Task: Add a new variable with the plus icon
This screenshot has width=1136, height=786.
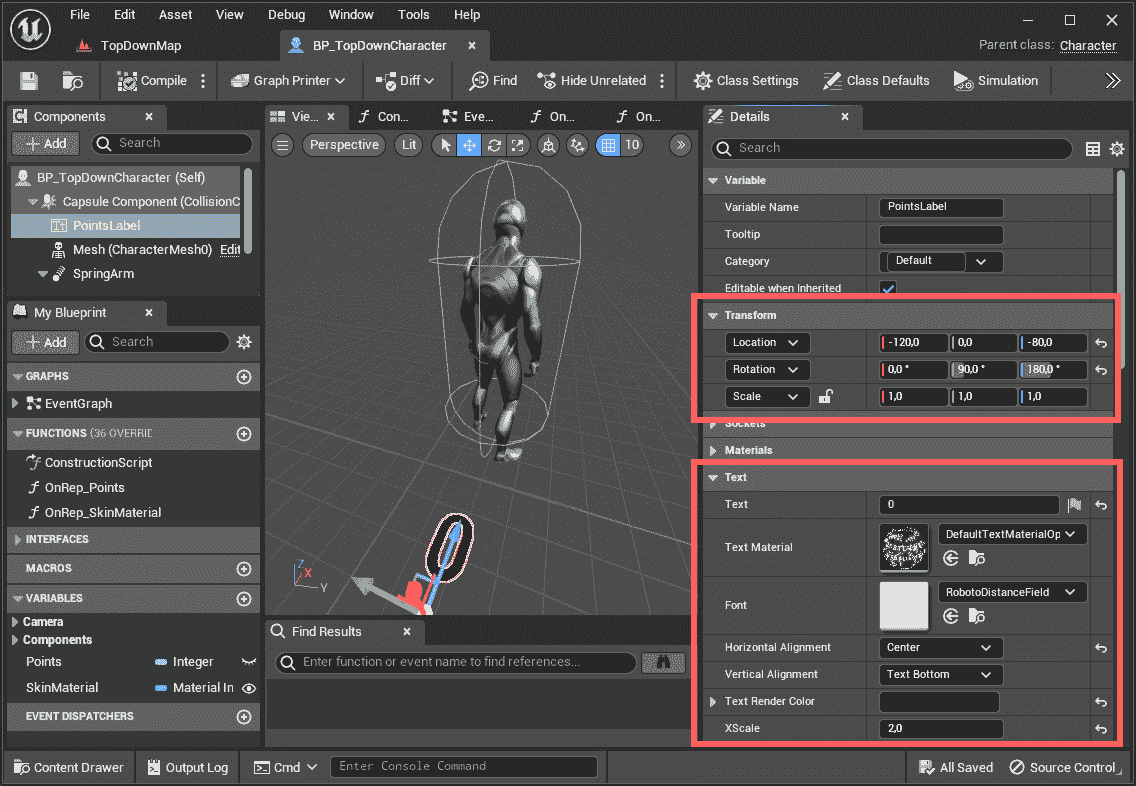Action: [x=244, y=598]
